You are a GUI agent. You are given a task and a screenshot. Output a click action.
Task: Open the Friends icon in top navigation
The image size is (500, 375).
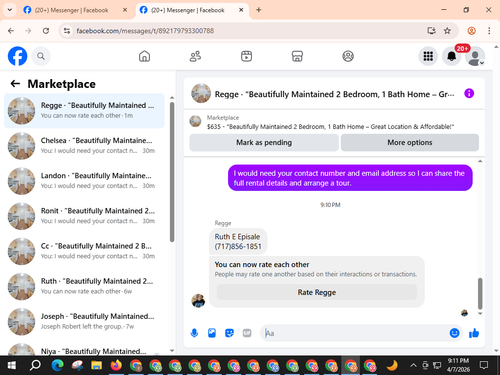tap(195, 56)
